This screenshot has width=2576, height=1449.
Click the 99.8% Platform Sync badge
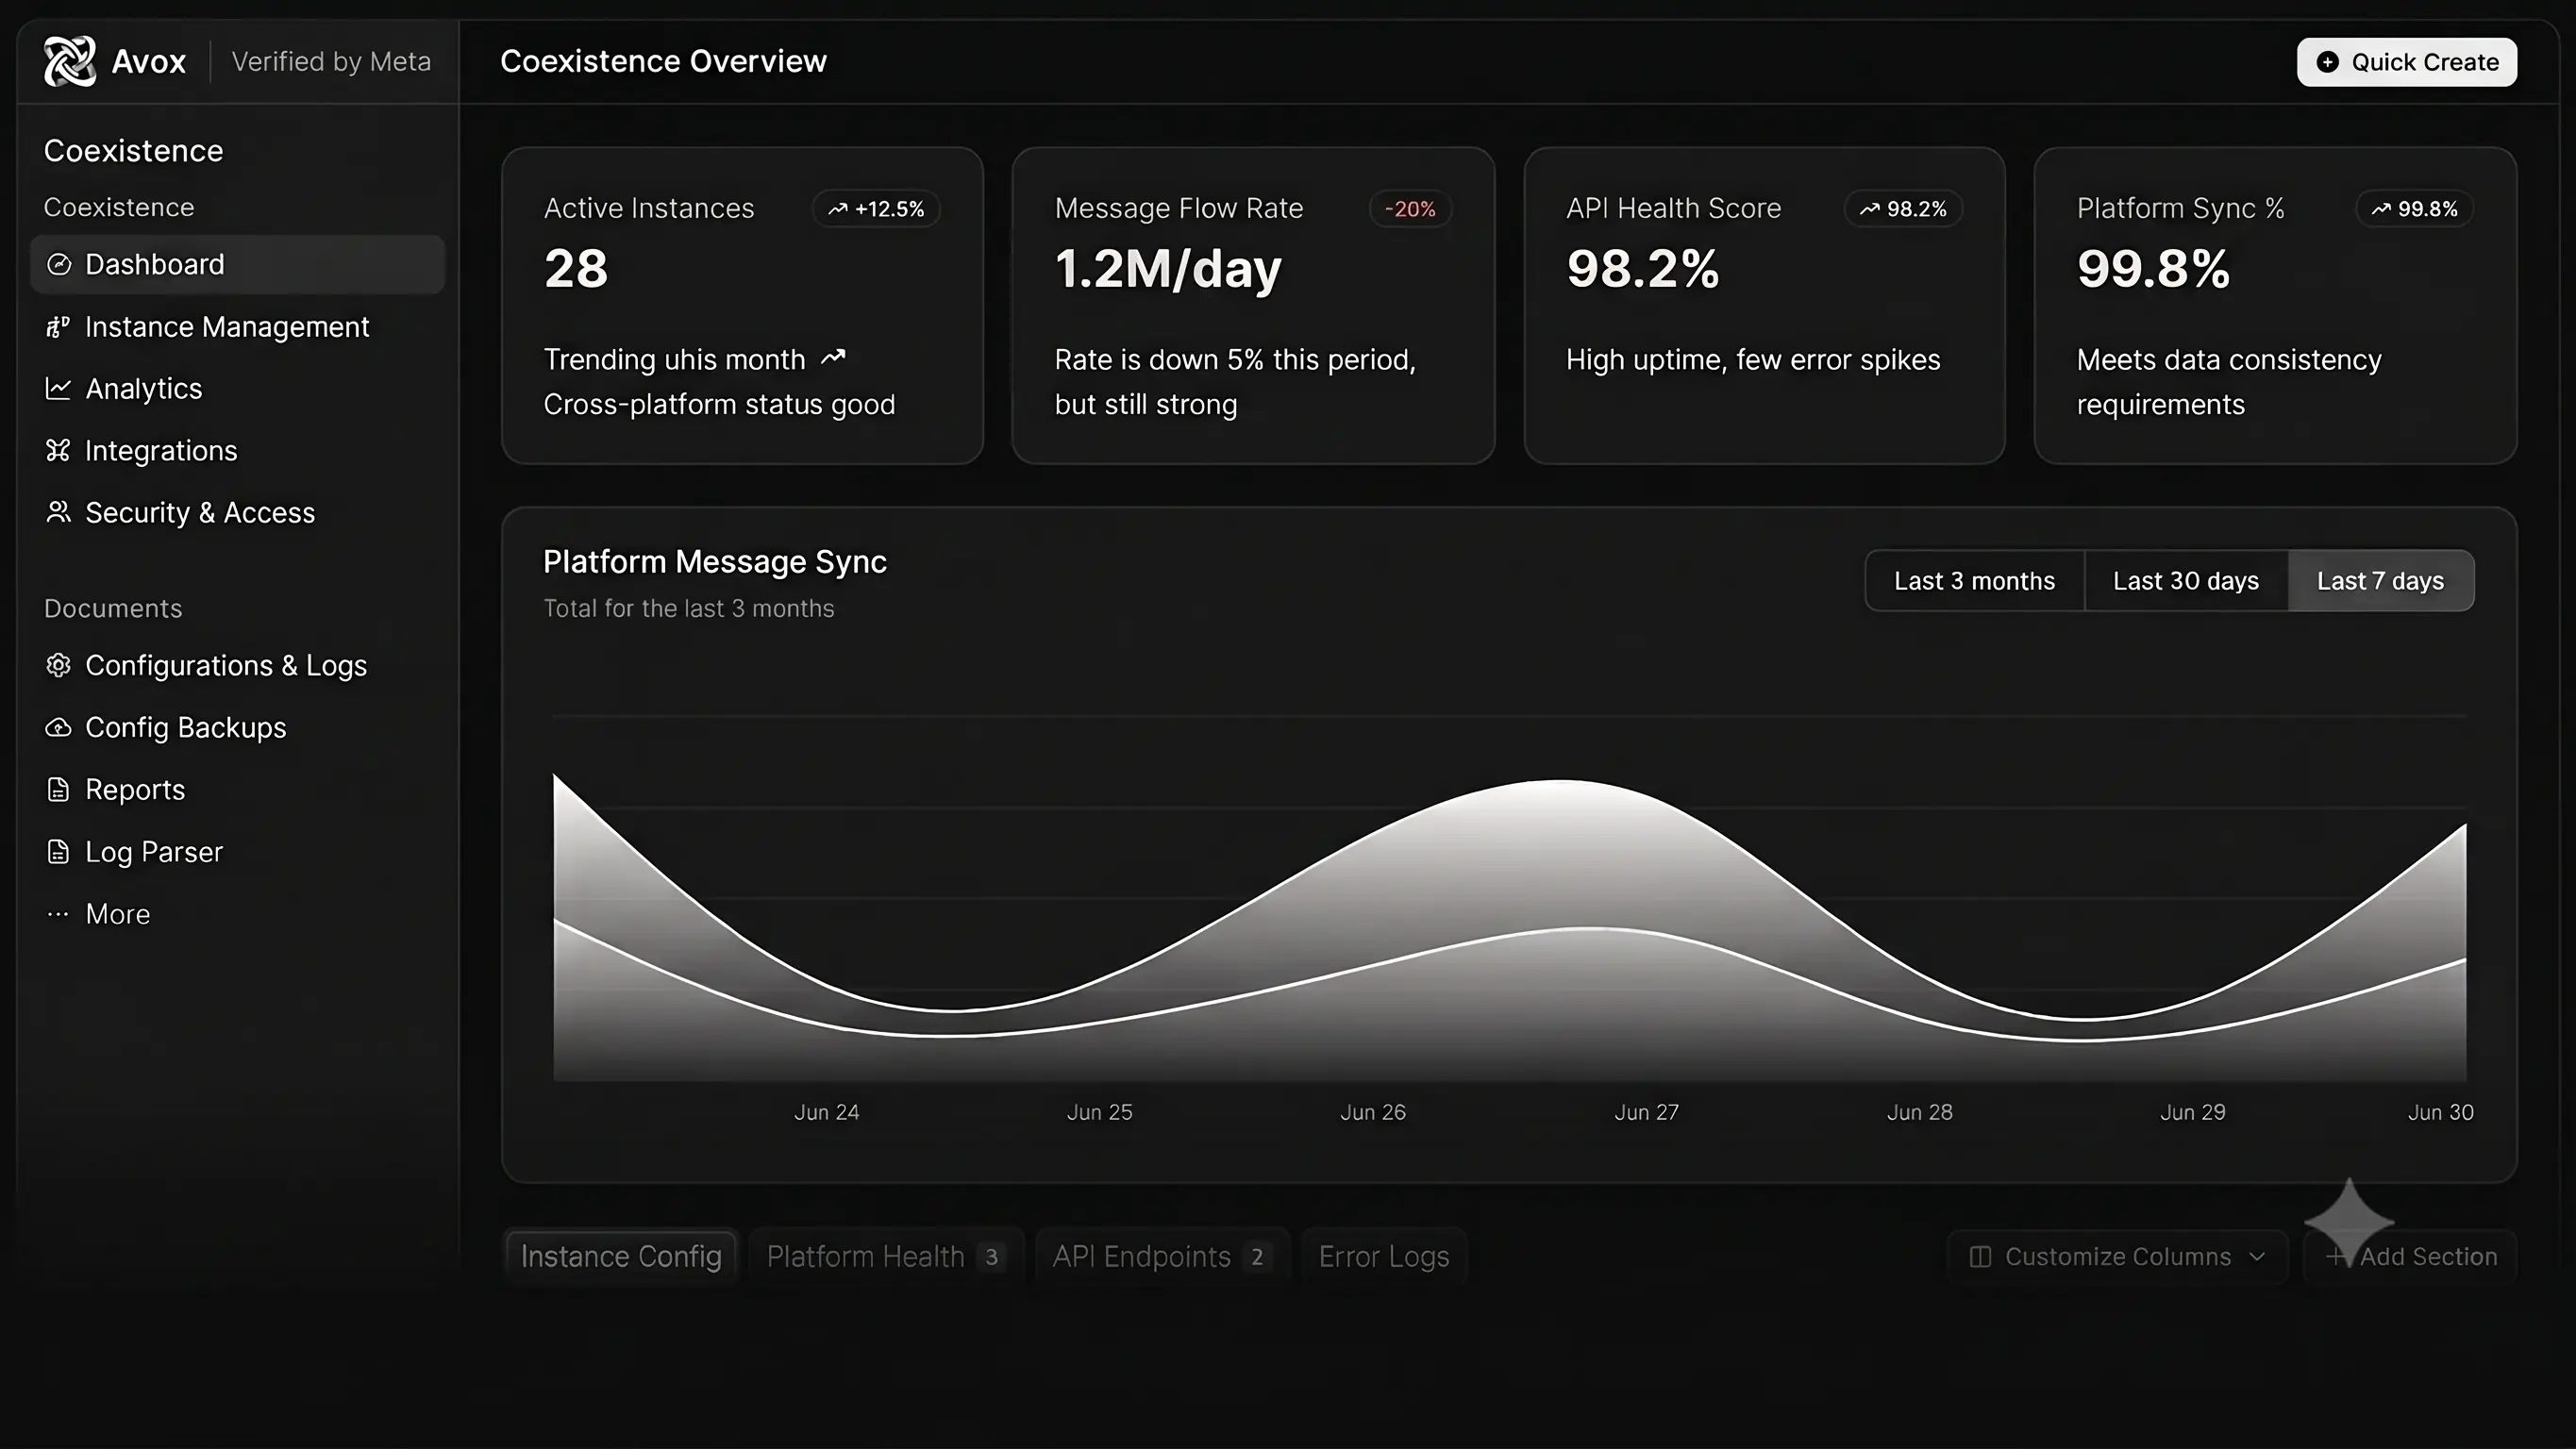pos(2414,209)
